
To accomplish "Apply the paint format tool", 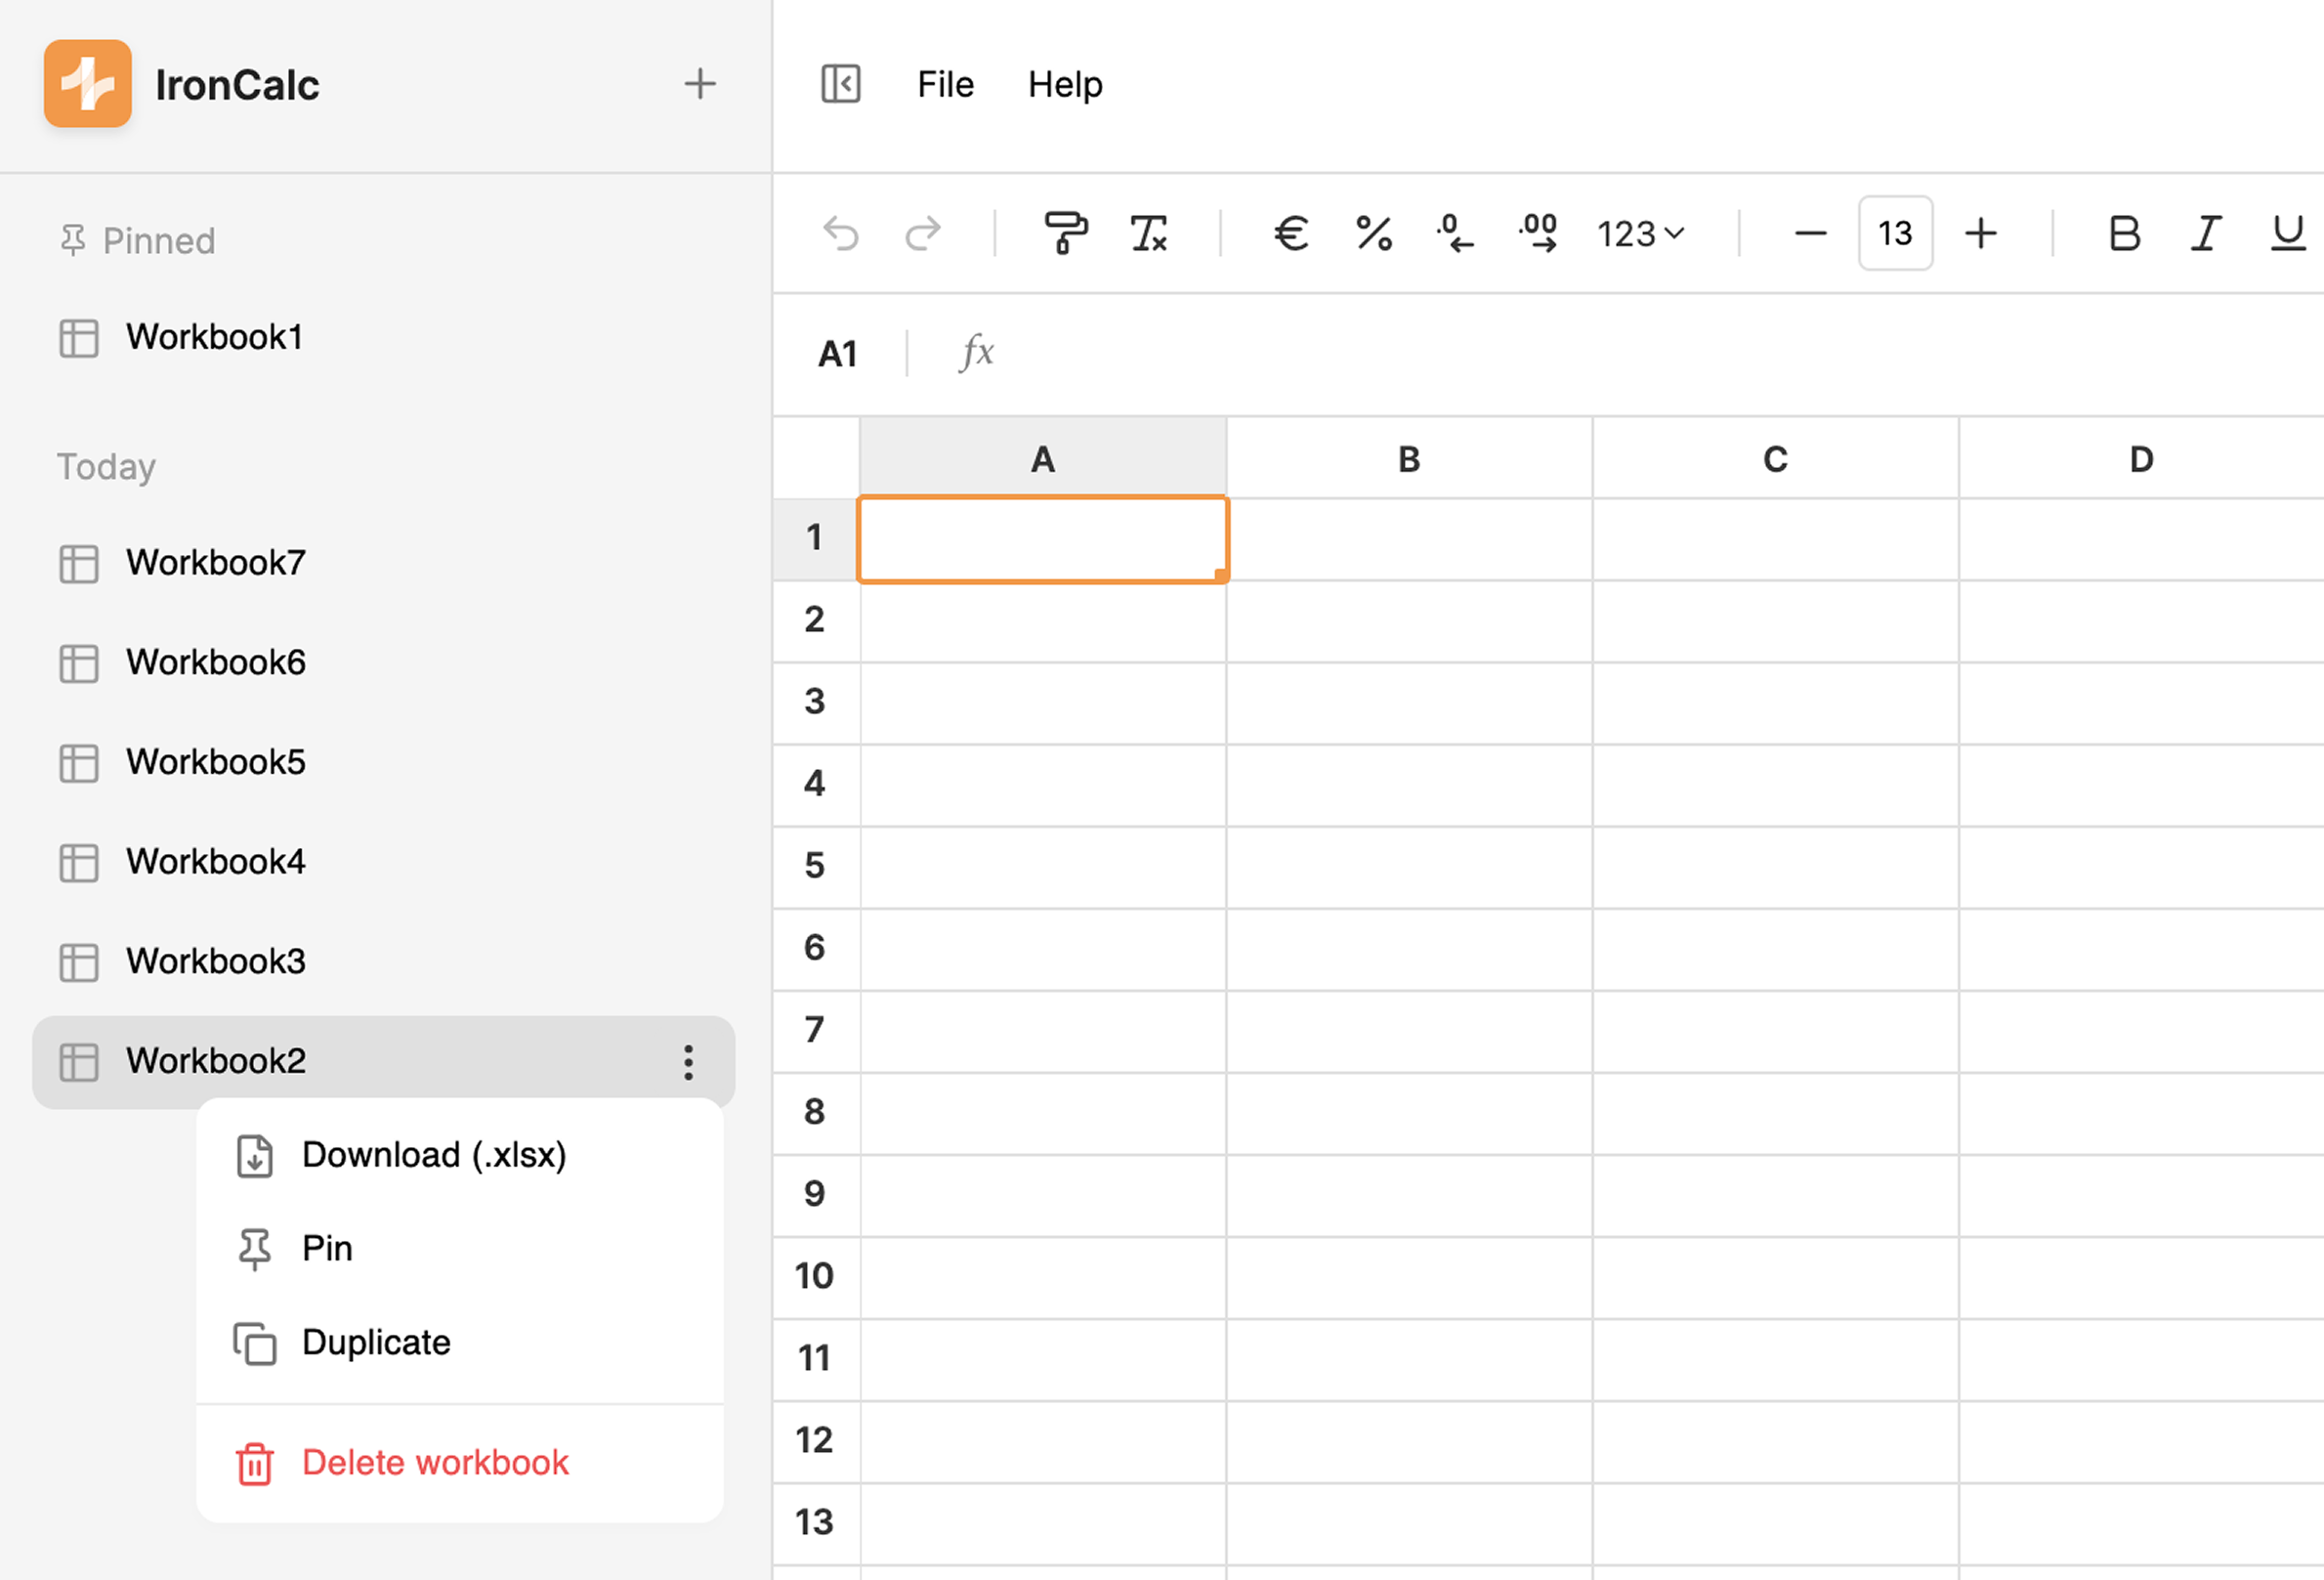I will pyautogui.click(x=1066, y=233).
